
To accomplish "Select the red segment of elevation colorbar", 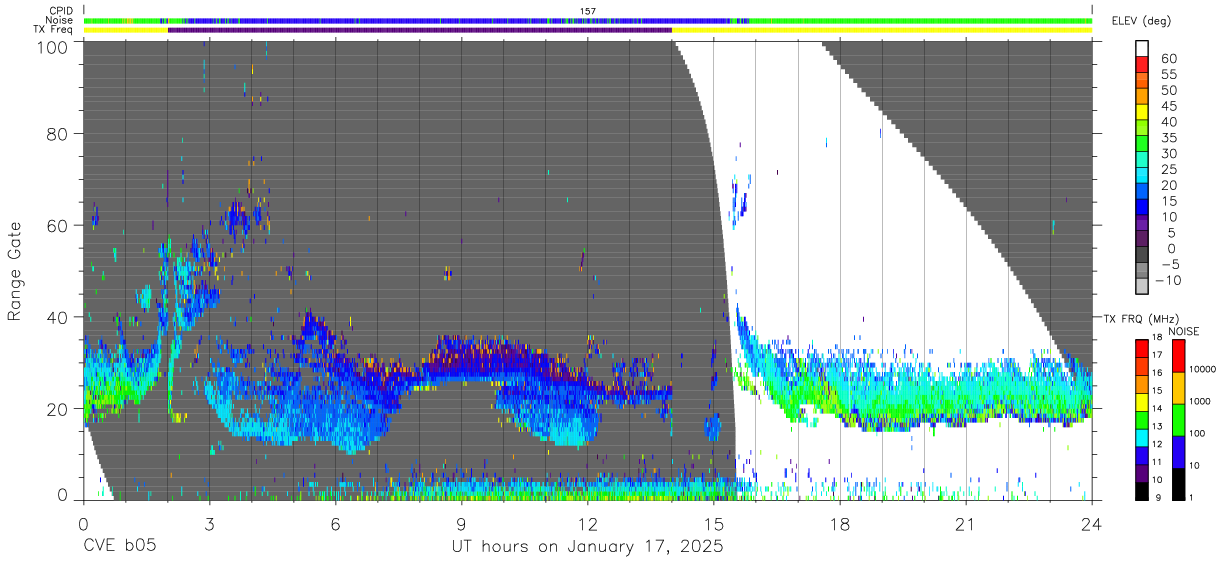I will [1142, 66].
